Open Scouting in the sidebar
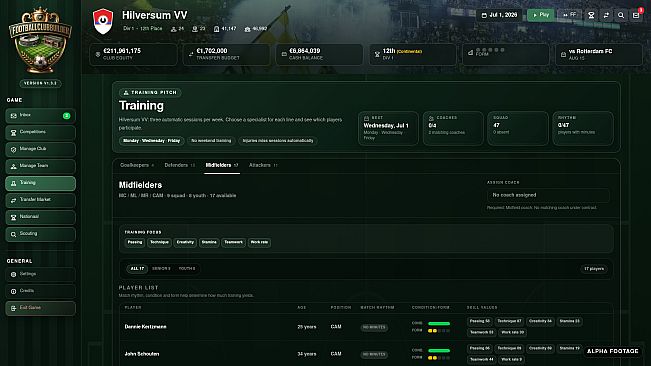Screen dimensions: 651x366 (40, 234)
